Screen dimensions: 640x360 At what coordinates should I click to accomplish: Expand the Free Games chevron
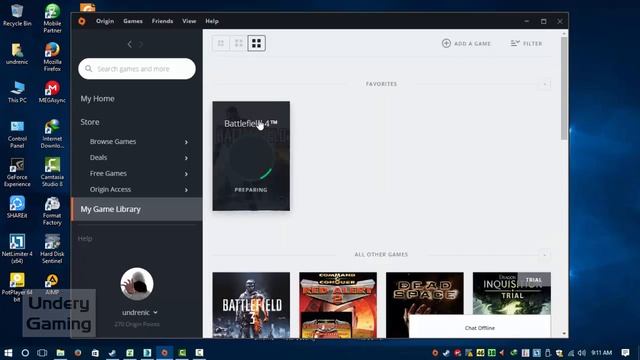186,174
